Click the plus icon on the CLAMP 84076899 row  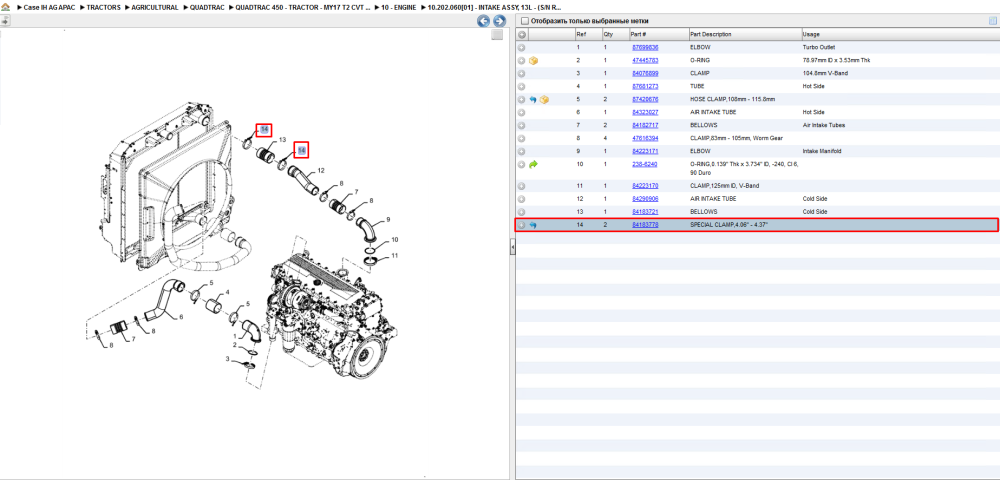pyautogui.click(x=522, y=73)
